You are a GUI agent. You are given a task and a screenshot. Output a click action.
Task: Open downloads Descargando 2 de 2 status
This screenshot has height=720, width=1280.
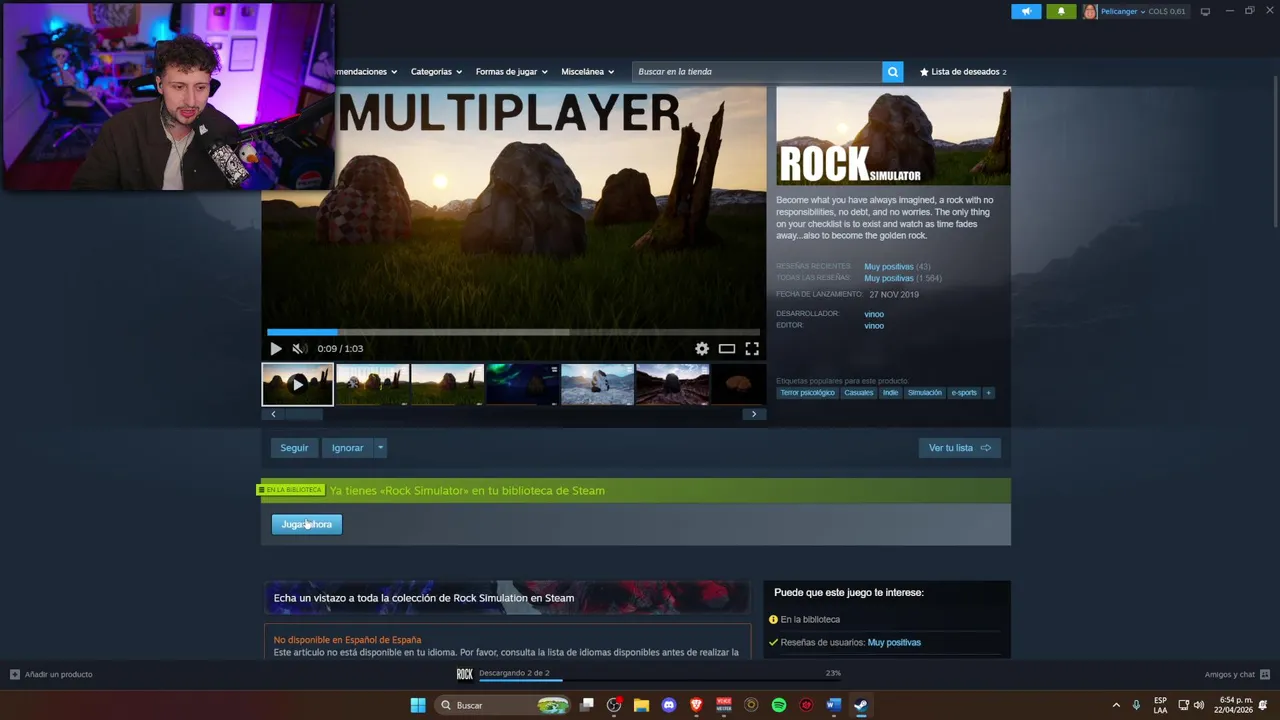[x=514, y=673]
